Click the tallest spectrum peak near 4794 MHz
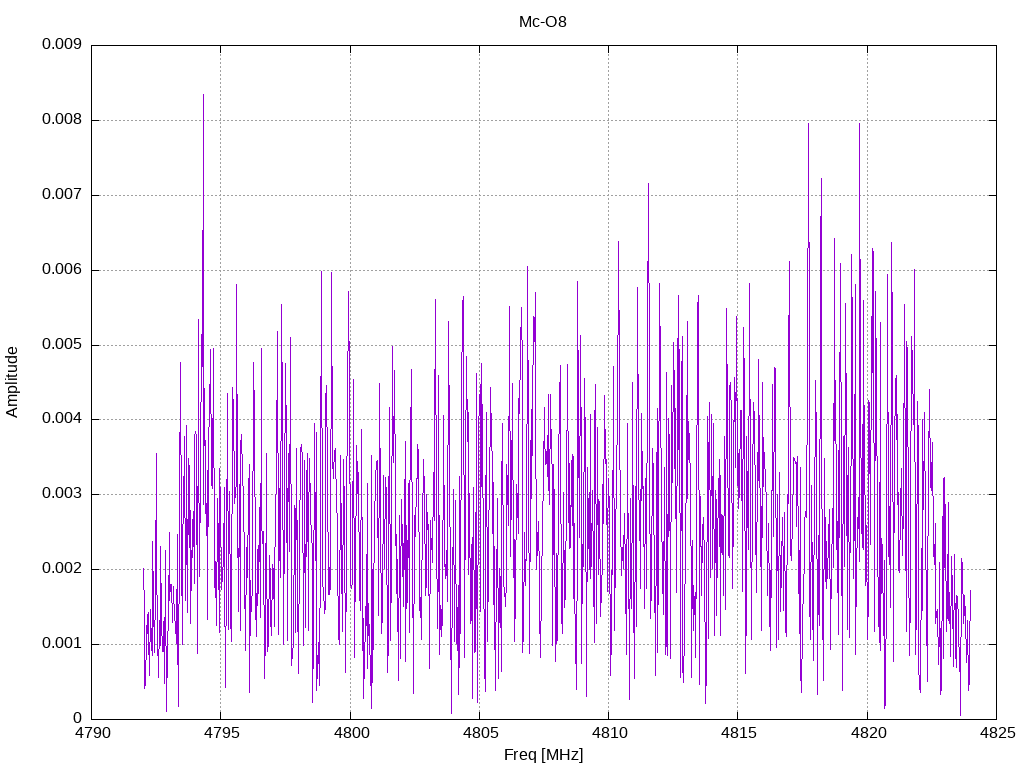1024x768 pixels. (x=203, y=96)
